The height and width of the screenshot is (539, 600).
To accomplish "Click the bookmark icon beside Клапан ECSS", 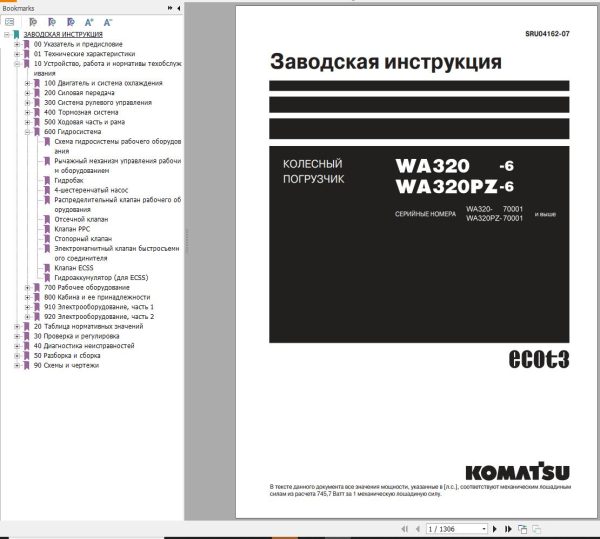I will (47, 268).
